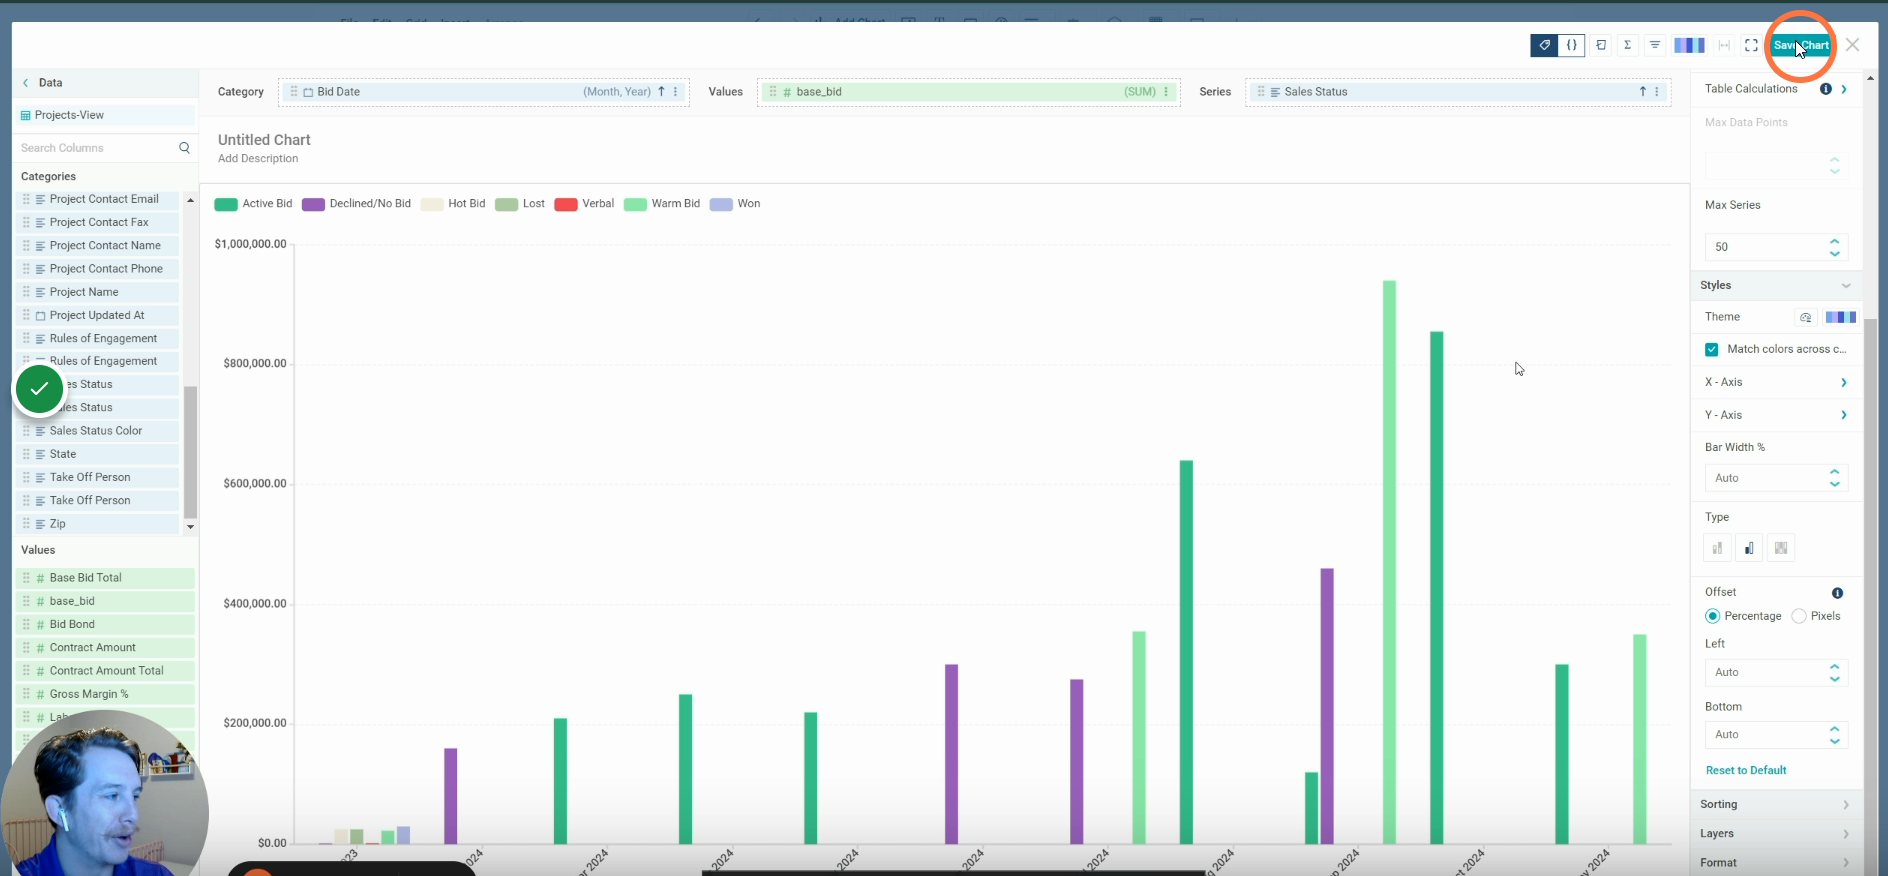Viewport: 1888px width, 876px height.
Task: Click Reset to Default link
Action: point(1746,771)
